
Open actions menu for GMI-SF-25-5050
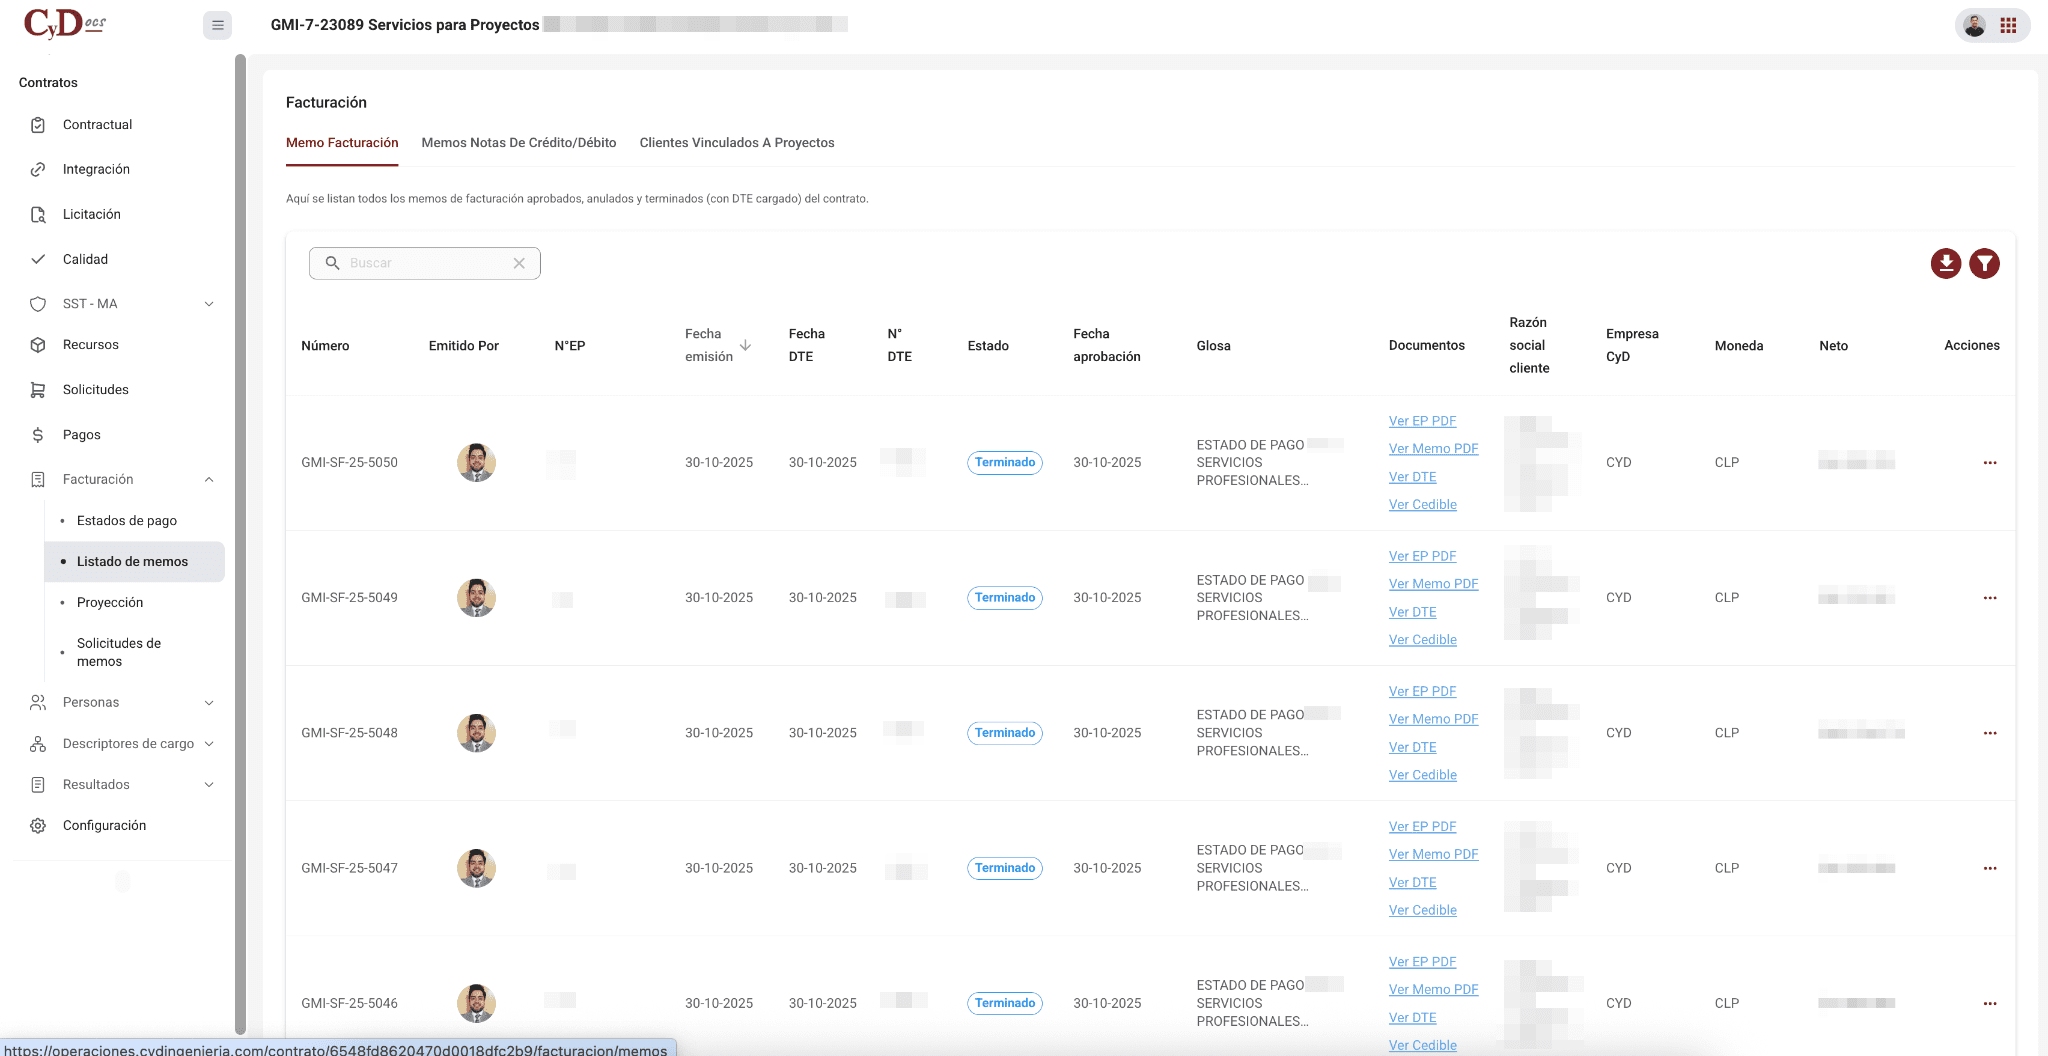(x=1989, y=463)
